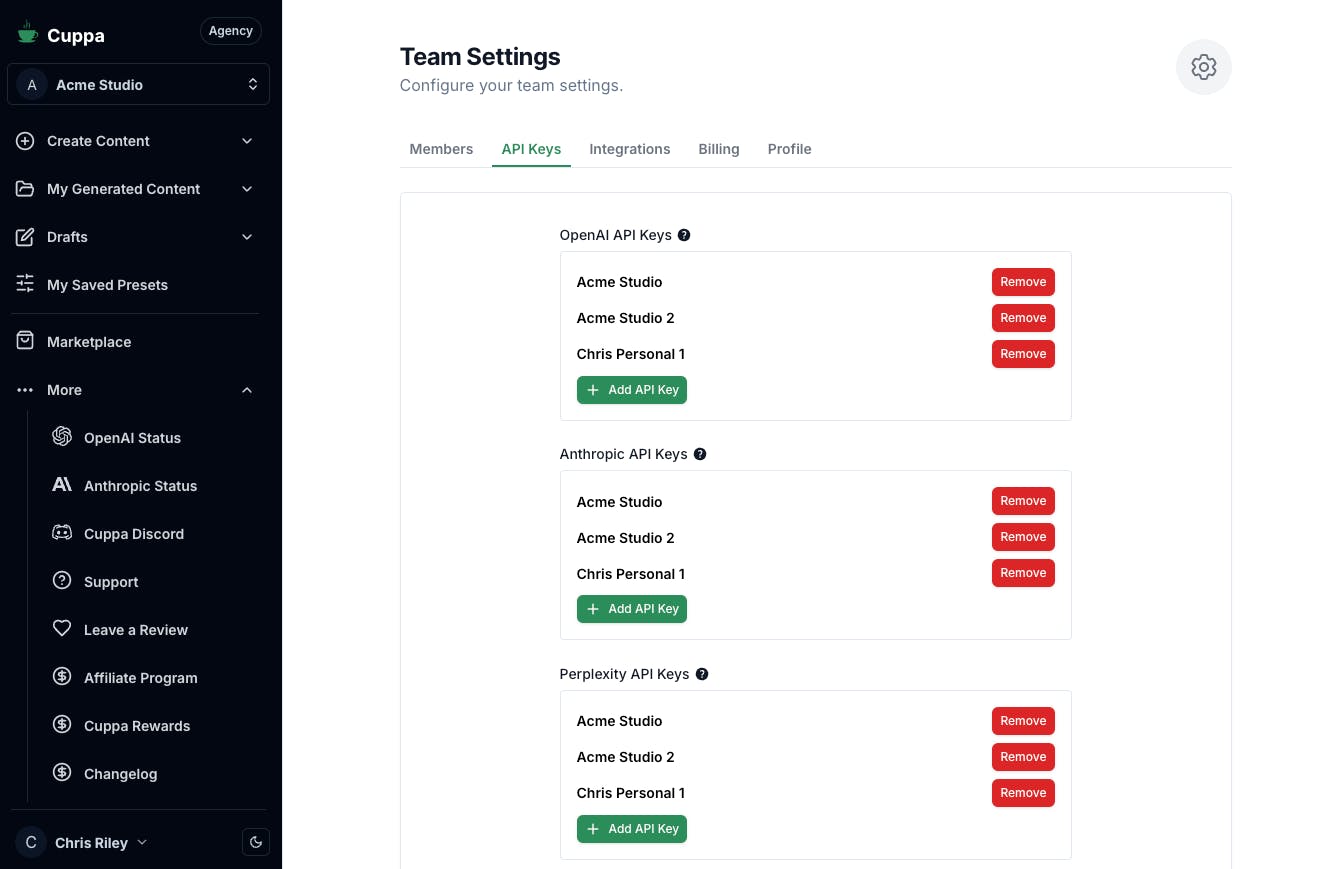
Task: Click the Leave a Review heart icon
Action: [x=62, y=629]
